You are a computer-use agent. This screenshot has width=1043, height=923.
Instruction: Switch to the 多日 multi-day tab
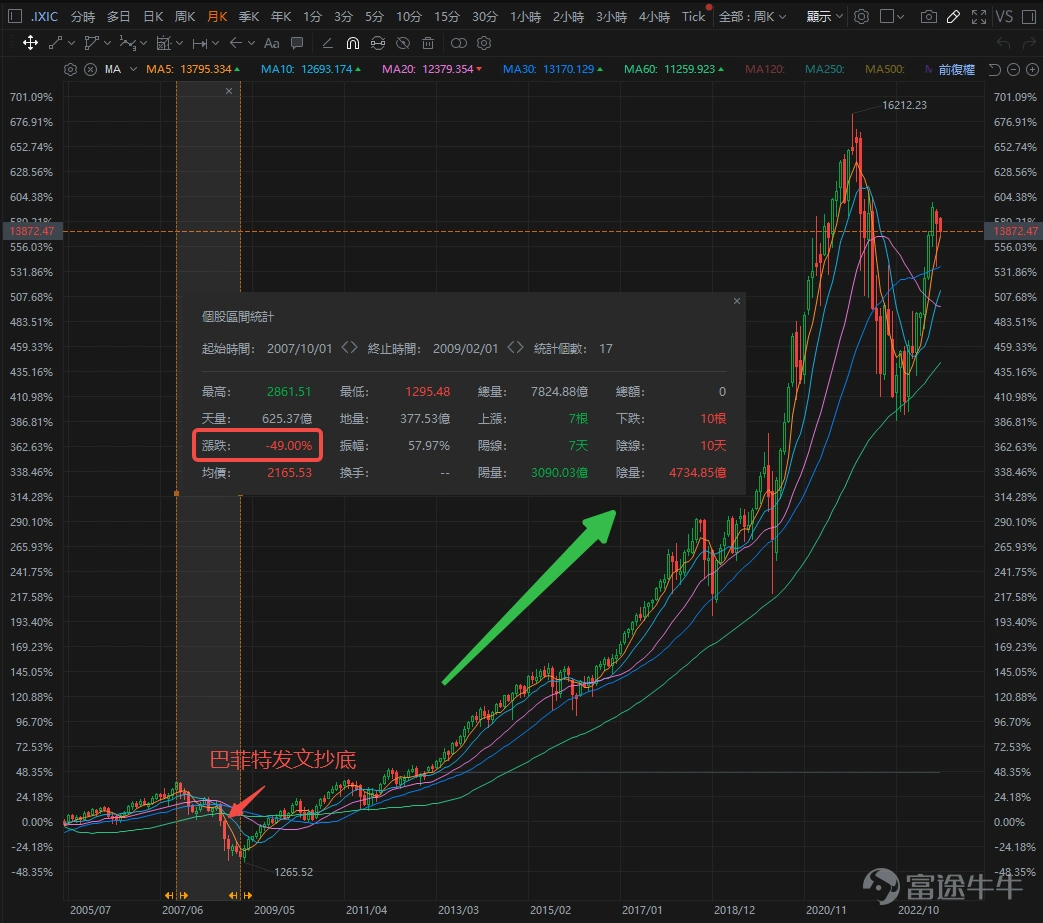point(118,17)
